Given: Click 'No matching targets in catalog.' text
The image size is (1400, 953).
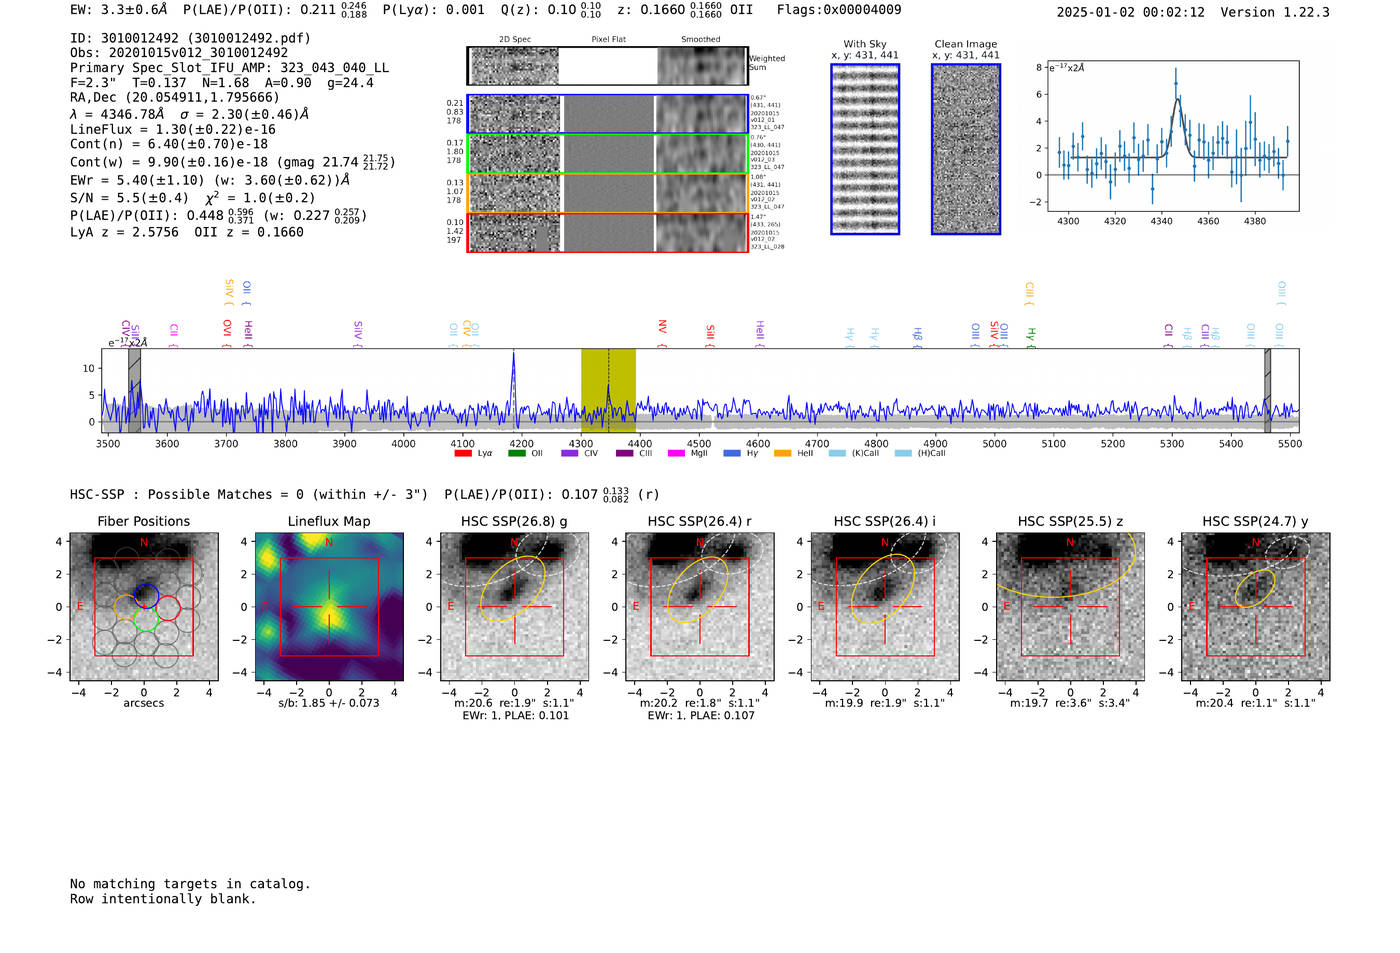Looking at the screenshot, I should [190, 884].
